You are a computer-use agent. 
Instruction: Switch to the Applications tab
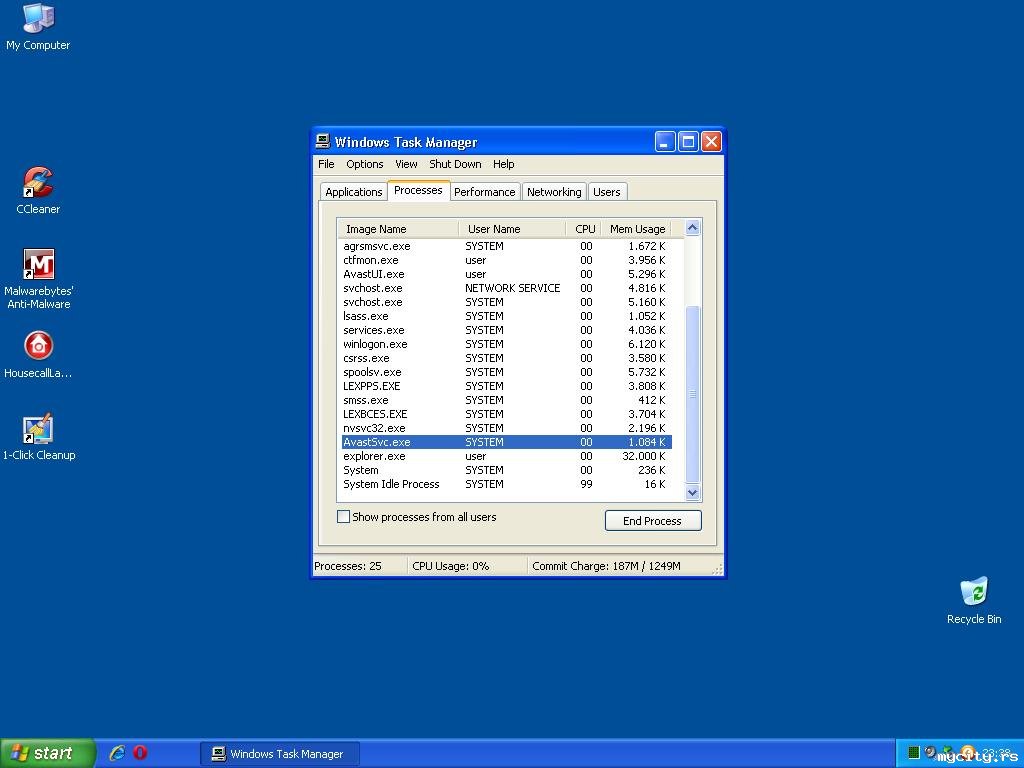(353, 191)
